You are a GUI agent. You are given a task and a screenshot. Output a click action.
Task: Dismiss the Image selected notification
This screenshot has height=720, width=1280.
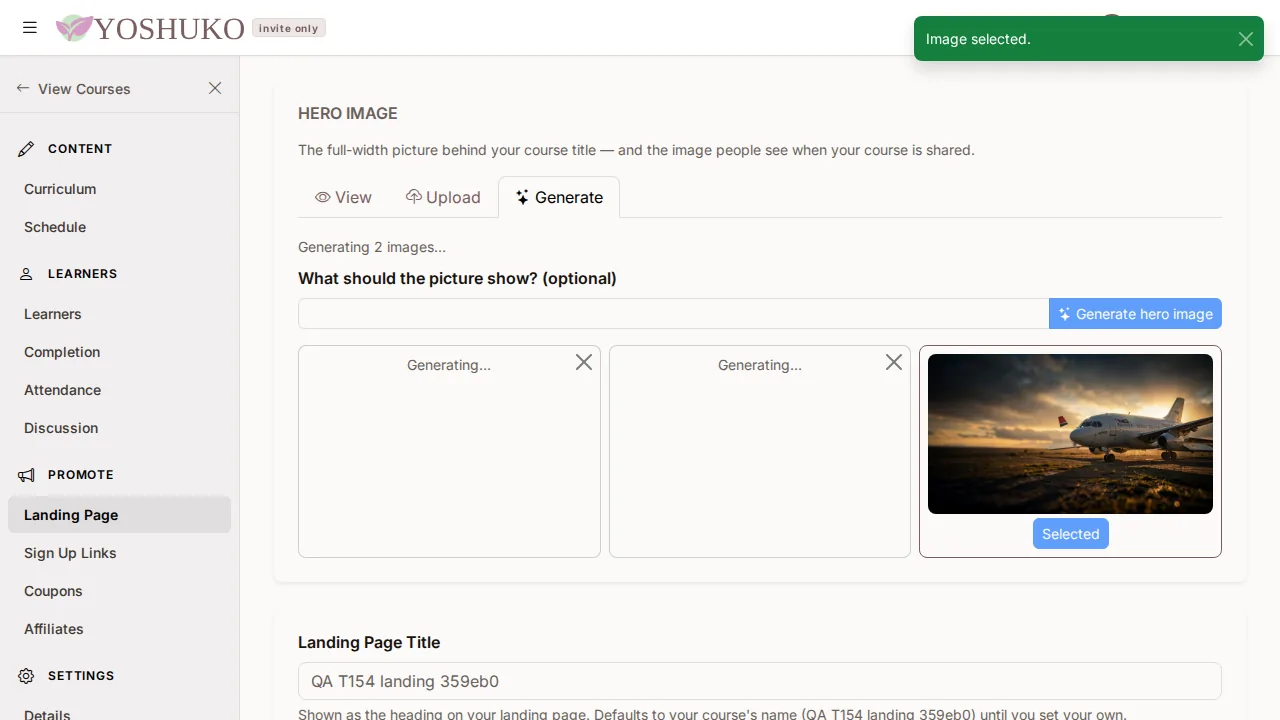(1245, 39)
